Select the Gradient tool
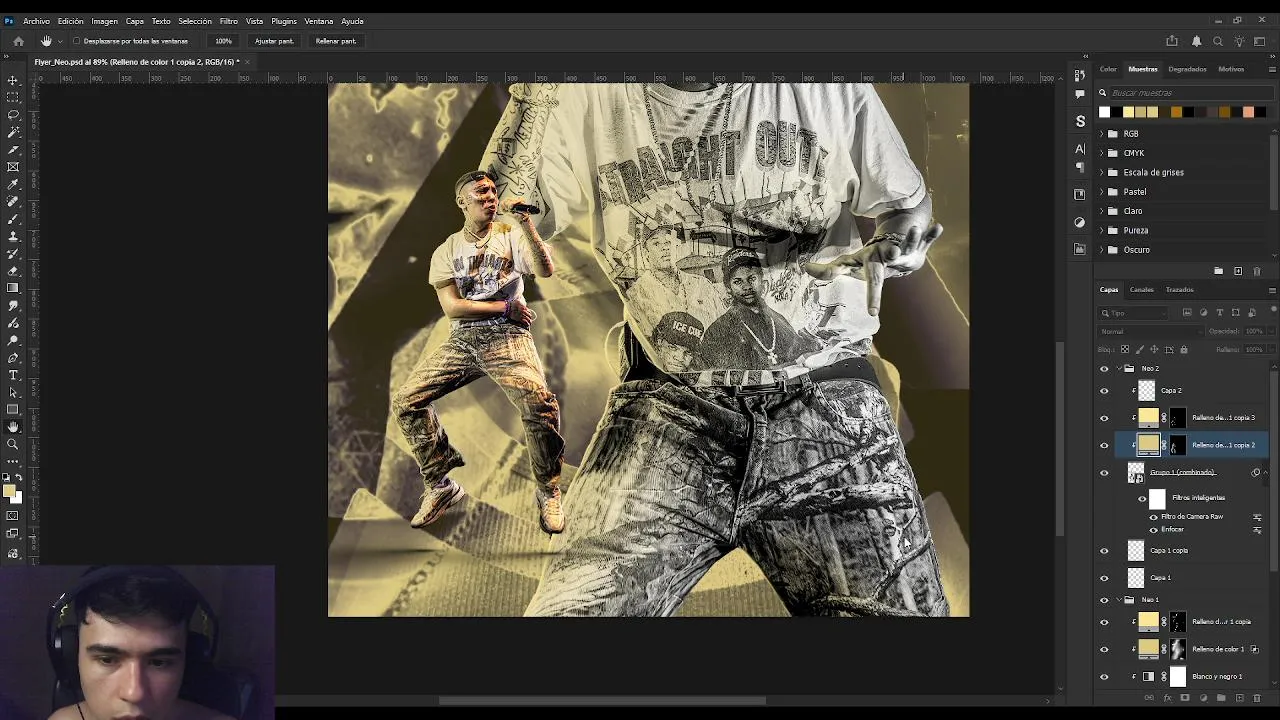The image size is (1280, 720). click(x=13, y=288)
